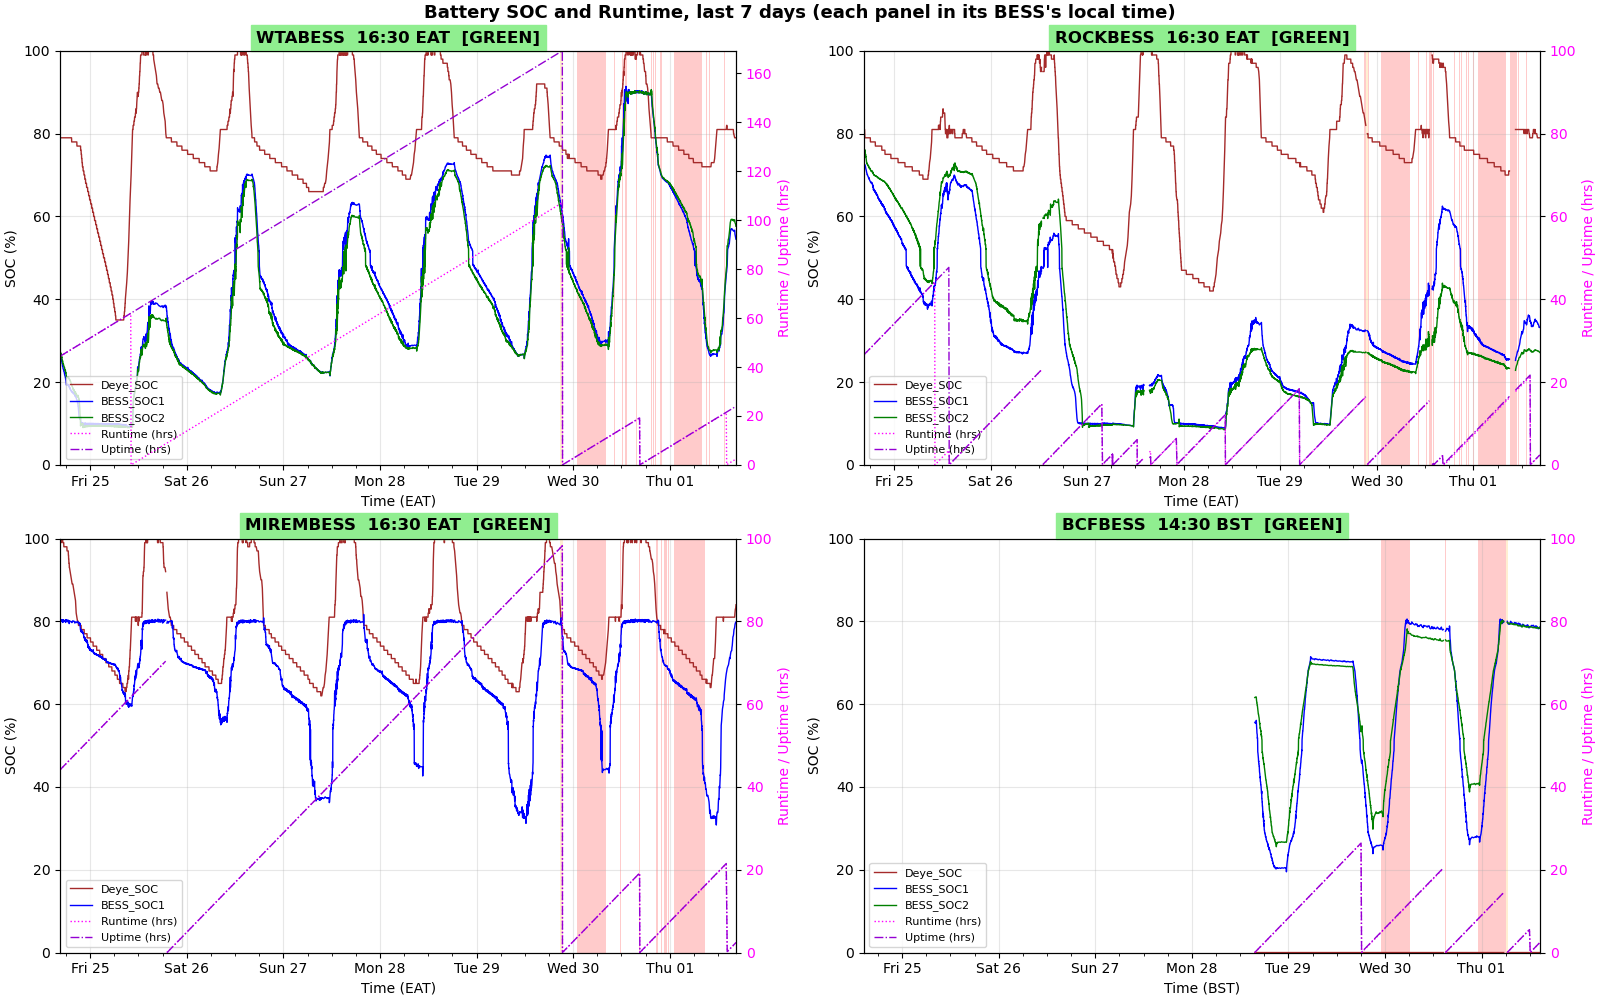Select the ROCKBESS 16:30 EAT [GREEN] panel title
1600x1000 pixels.
click(1202, 38)
